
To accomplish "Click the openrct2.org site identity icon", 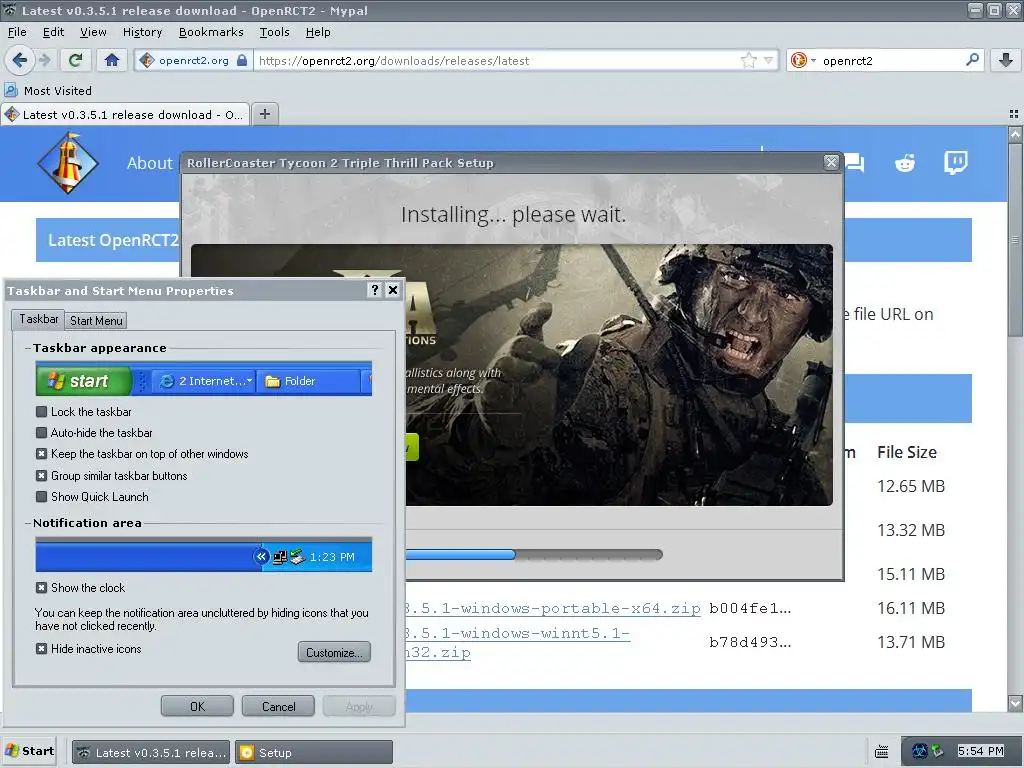I will coord(147,61).
